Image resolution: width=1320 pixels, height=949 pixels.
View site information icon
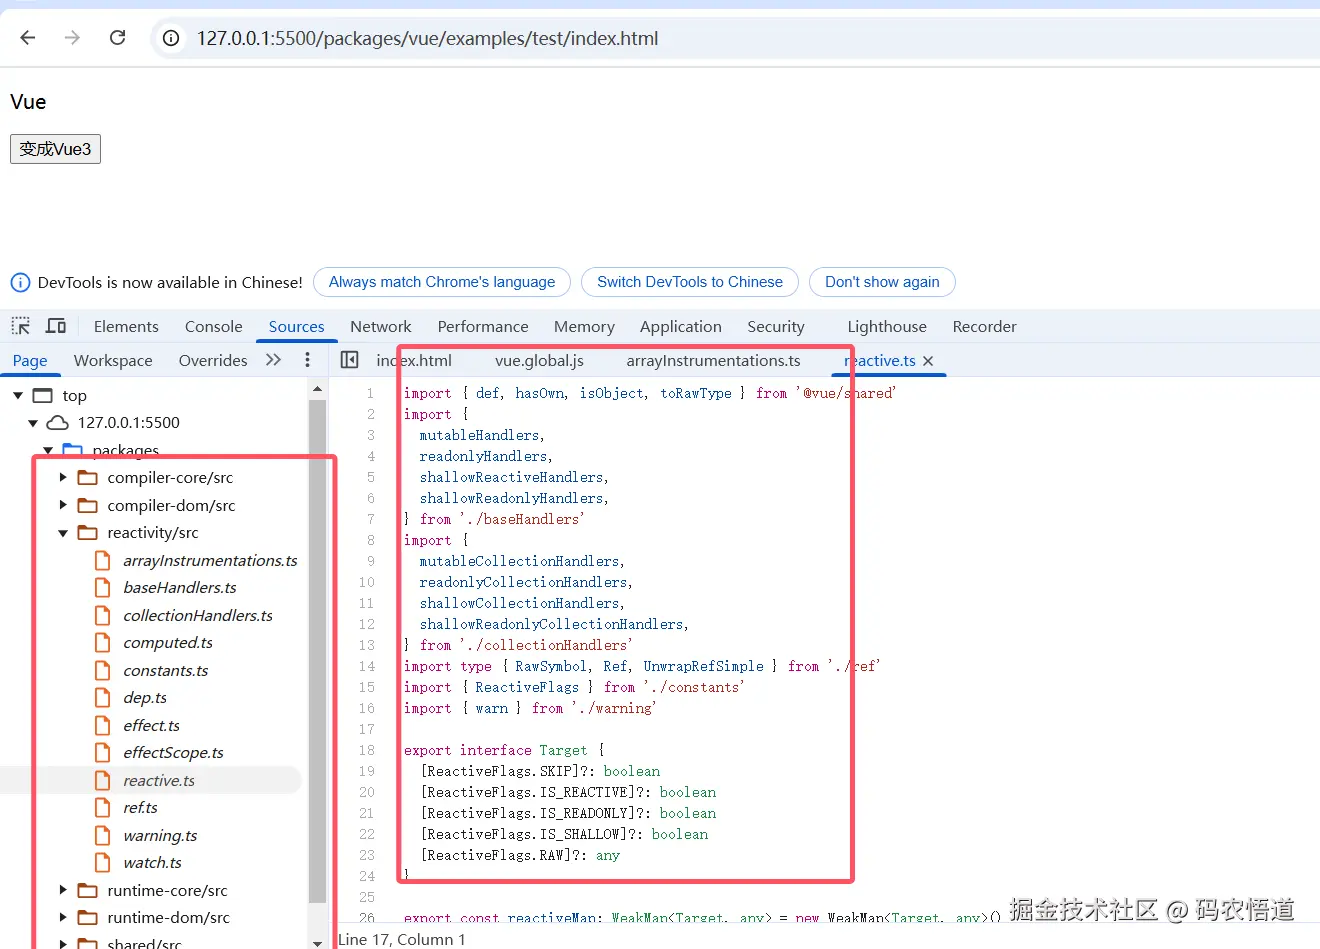coord(171,38)
